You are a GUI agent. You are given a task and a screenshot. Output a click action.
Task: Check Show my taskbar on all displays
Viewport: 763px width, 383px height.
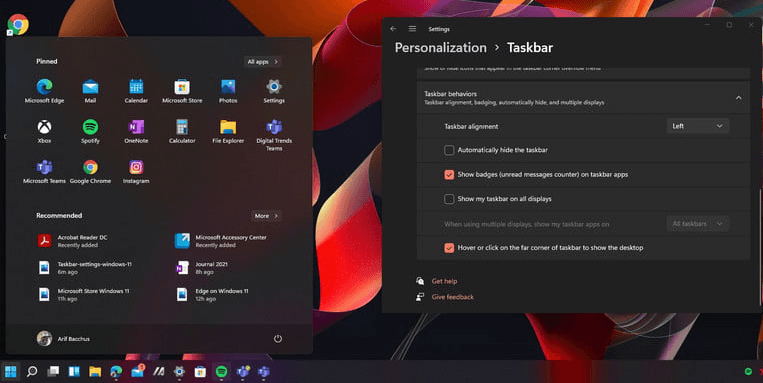tap(449, 199)
